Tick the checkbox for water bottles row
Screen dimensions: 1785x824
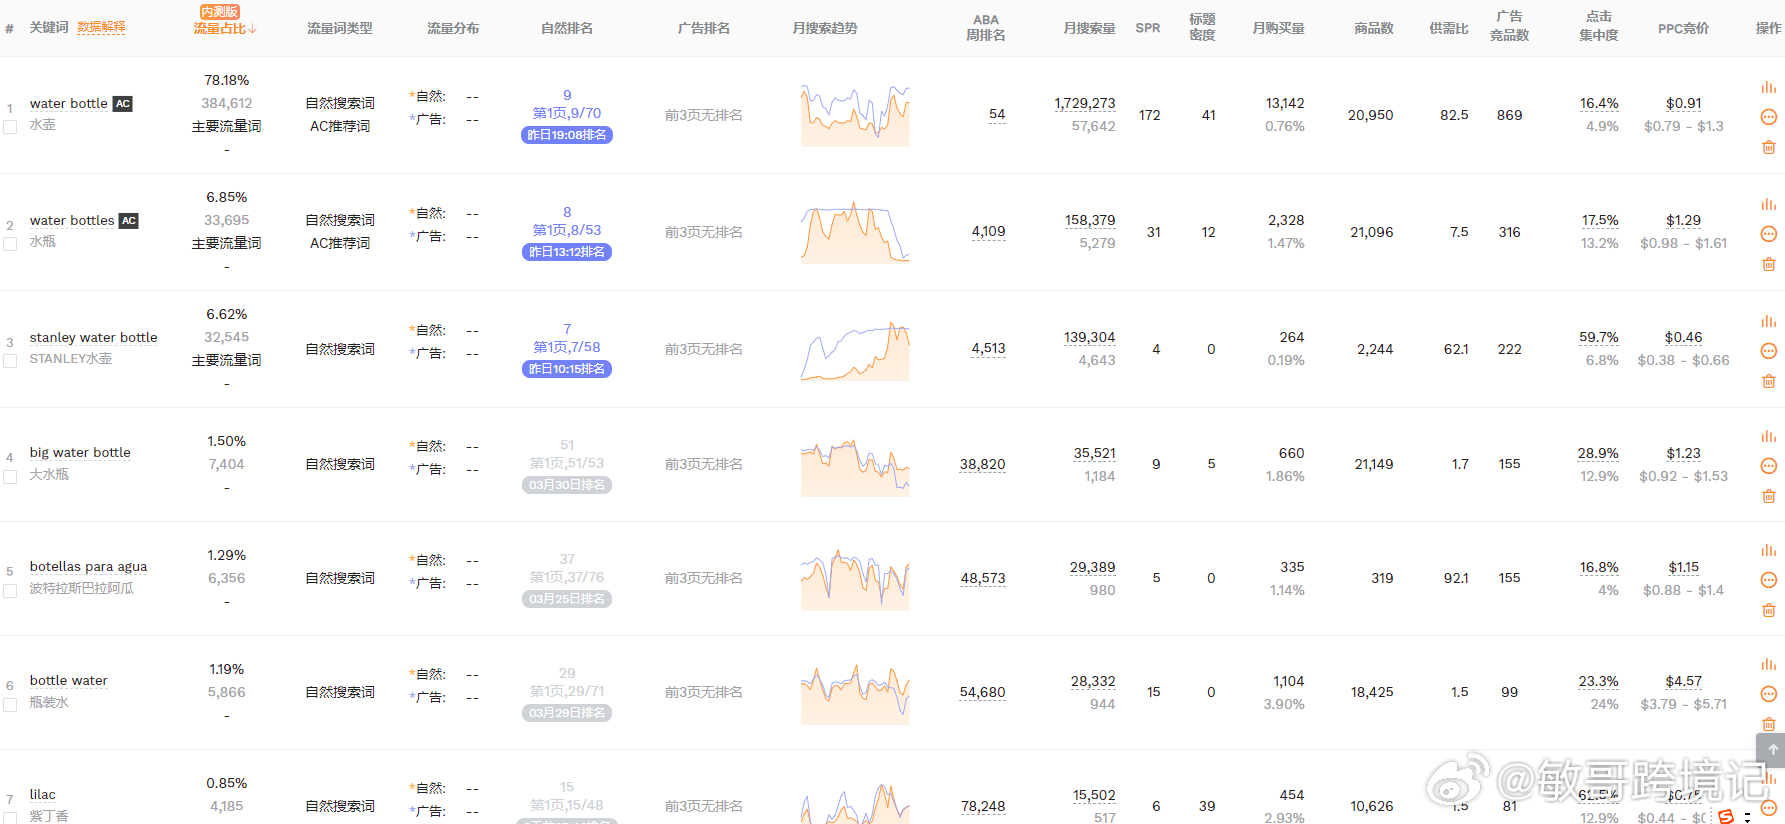pyautogui.click(x=10, y=244)
